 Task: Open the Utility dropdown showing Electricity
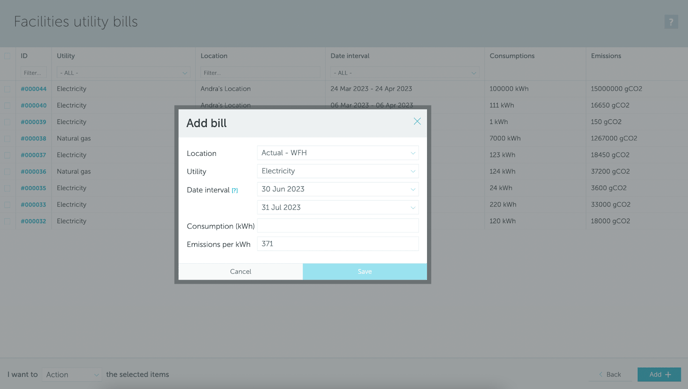pos(337,171)
